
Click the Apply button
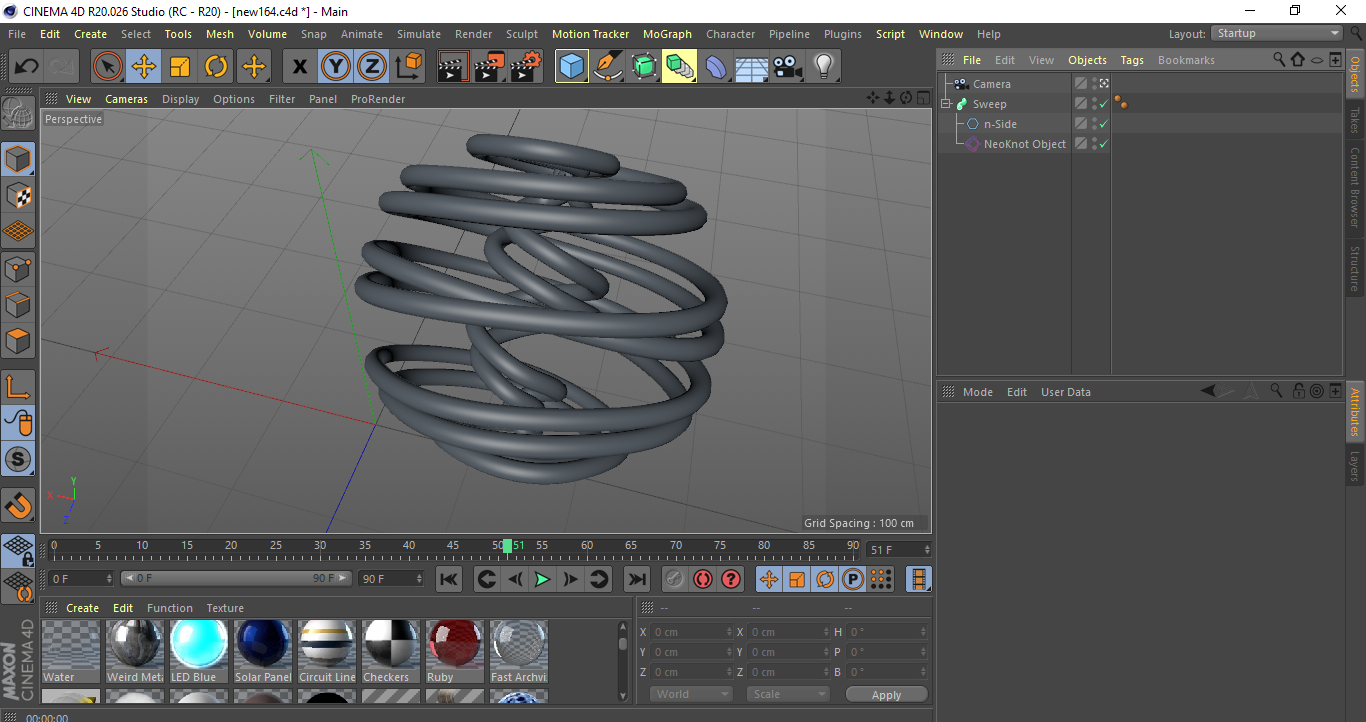[886, 694]
